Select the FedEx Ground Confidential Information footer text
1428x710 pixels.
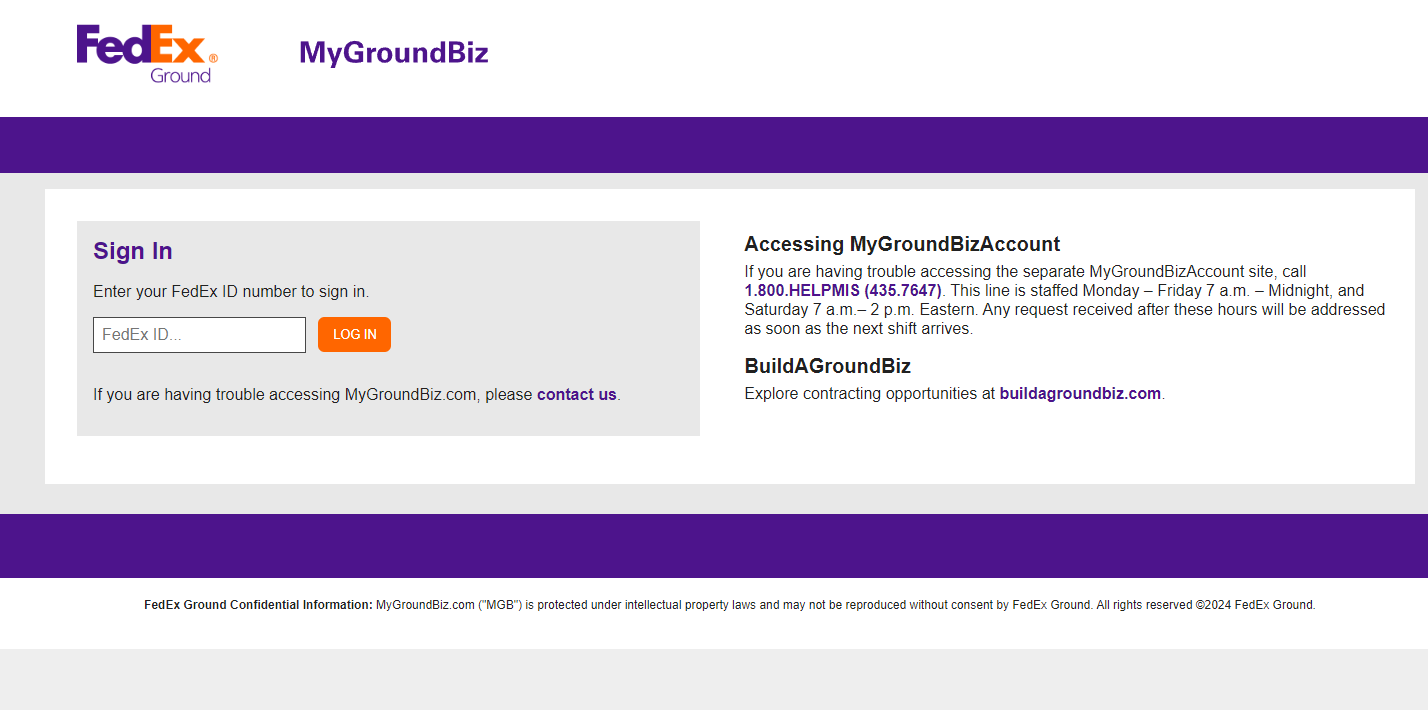[257, 604]
